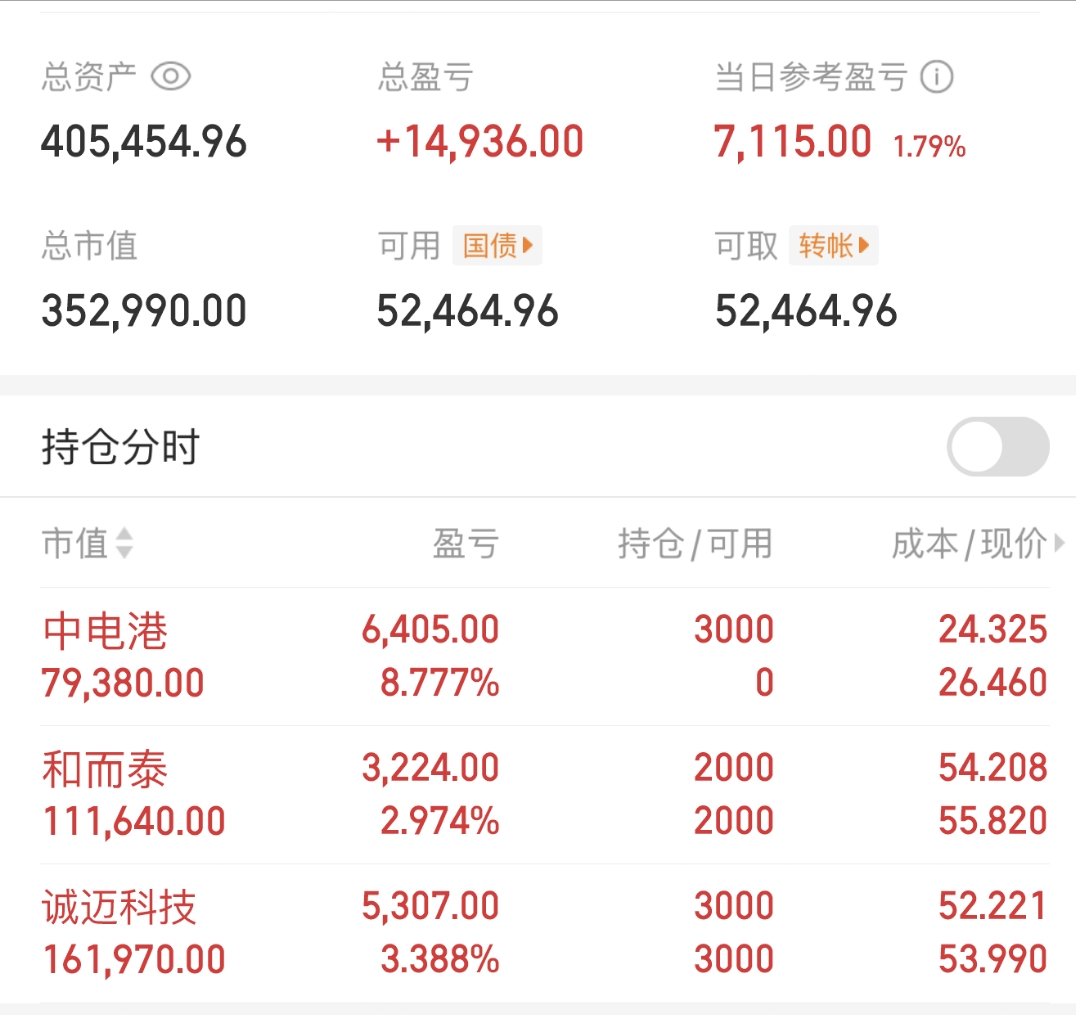The width and height of the screenshot is (1076, 1015).
Task: Toggle the 持仓分时 switch
Action: (997, 446)
